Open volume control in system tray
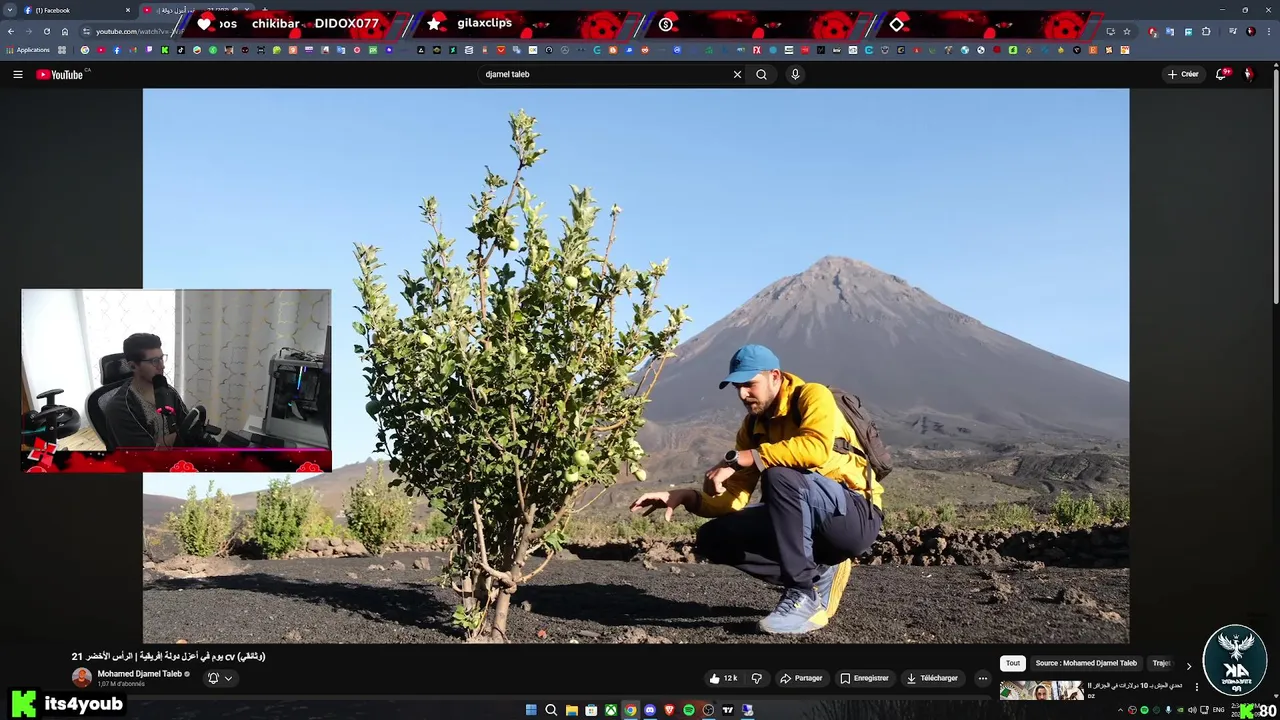The width and height of the screenshot is (1280, 720). click(x=1192, y=710)
